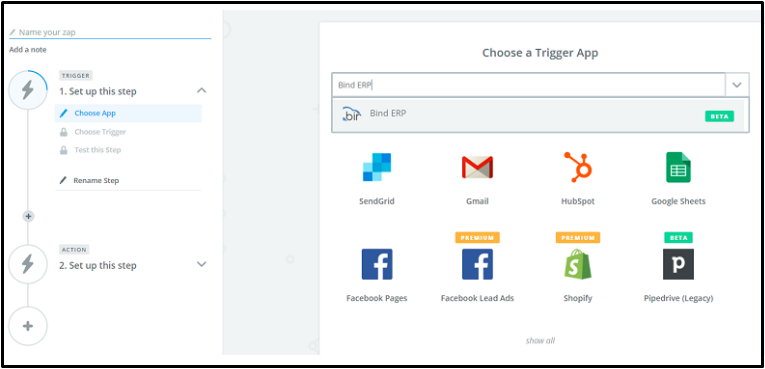Select the SendGrid app icon
The image size is (765, 369).
click(377, 167)
